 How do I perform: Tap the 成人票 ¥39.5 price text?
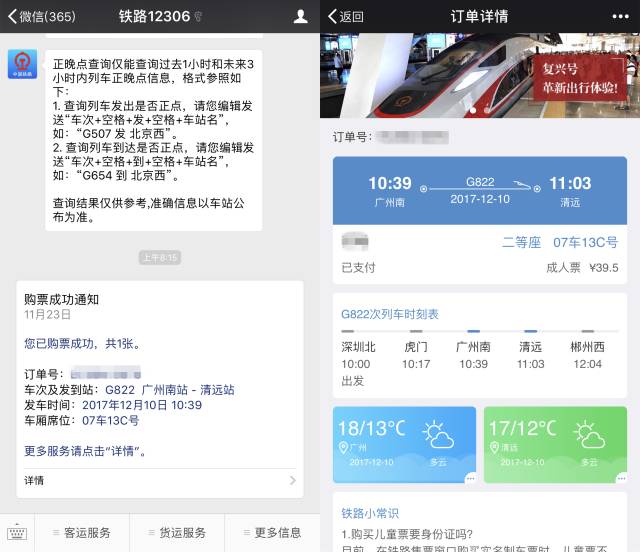pos(582,268)
